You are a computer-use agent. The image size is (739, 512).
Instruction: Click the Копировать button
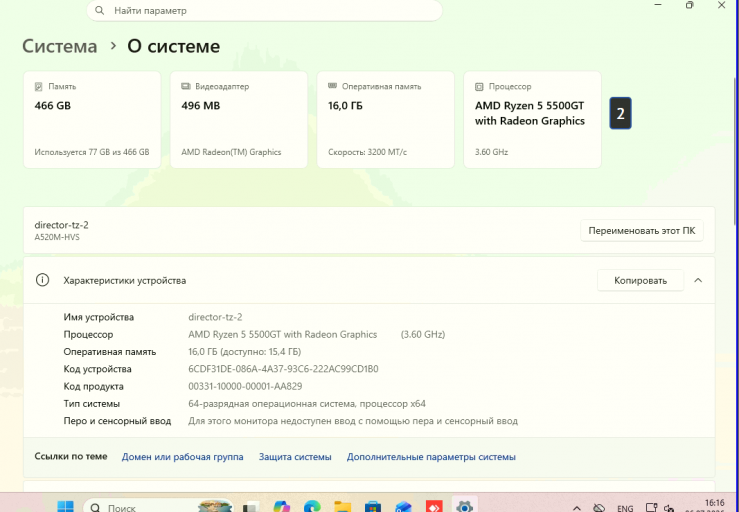pyautogui.click(x=640, y=281)
